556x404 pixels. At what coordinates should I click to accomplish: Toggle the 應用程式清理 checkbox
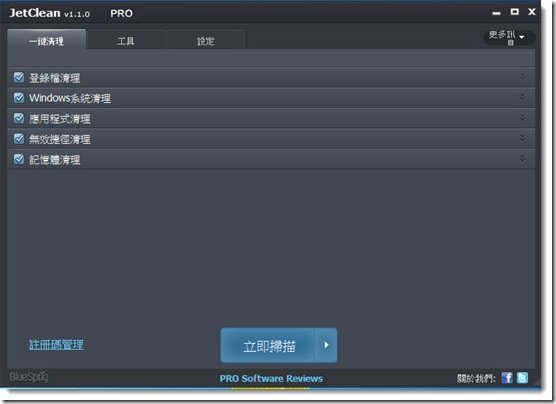[19, 118]
